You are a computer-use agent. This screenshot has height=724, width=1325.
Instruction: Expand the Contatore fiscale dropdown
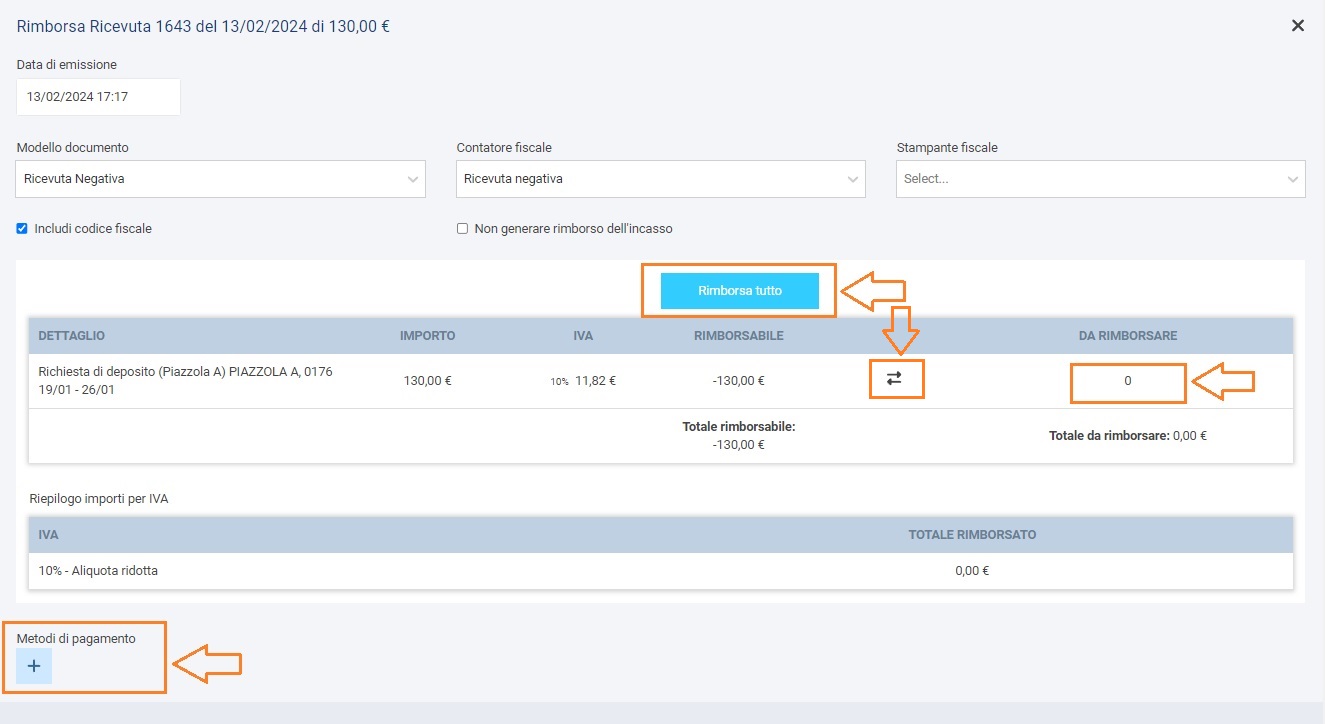pyautogui.click(x=660, y=179)
